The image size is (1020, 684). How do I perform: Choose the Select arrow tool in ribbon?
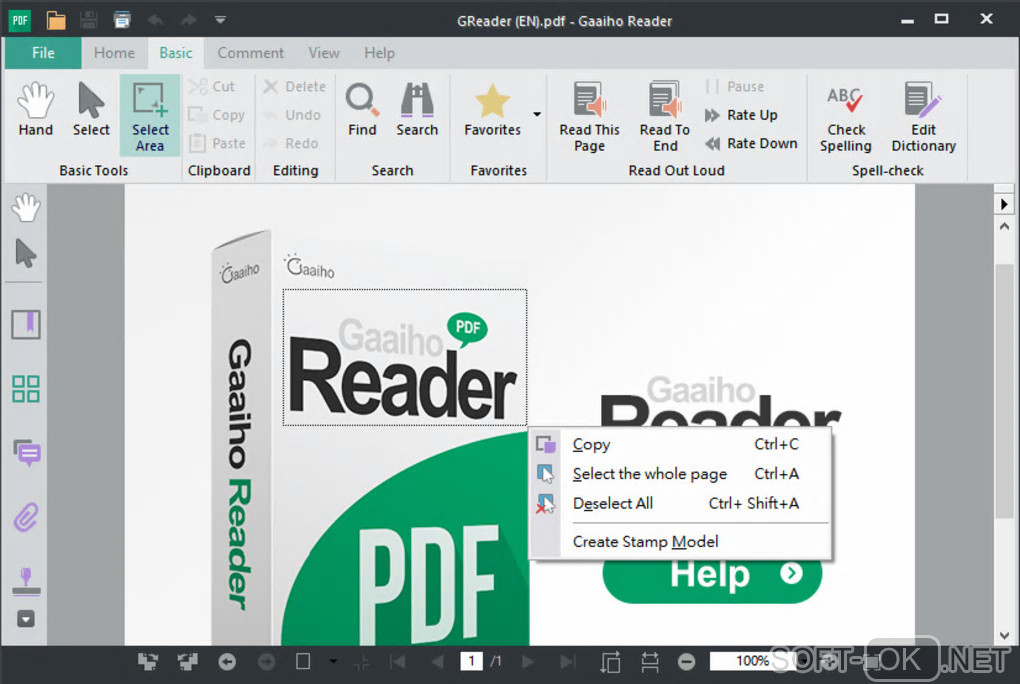(91, 109)
